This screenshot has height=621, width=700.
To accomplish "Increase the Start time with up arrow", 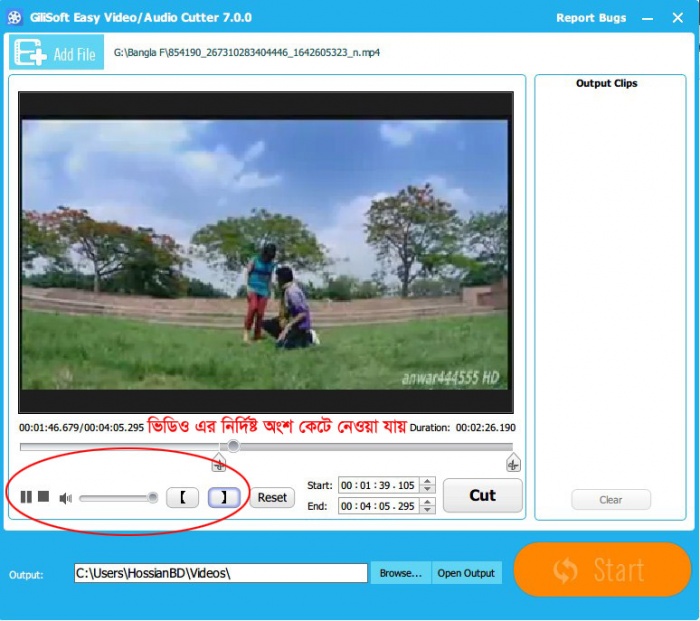I will (x=428, y=481).
